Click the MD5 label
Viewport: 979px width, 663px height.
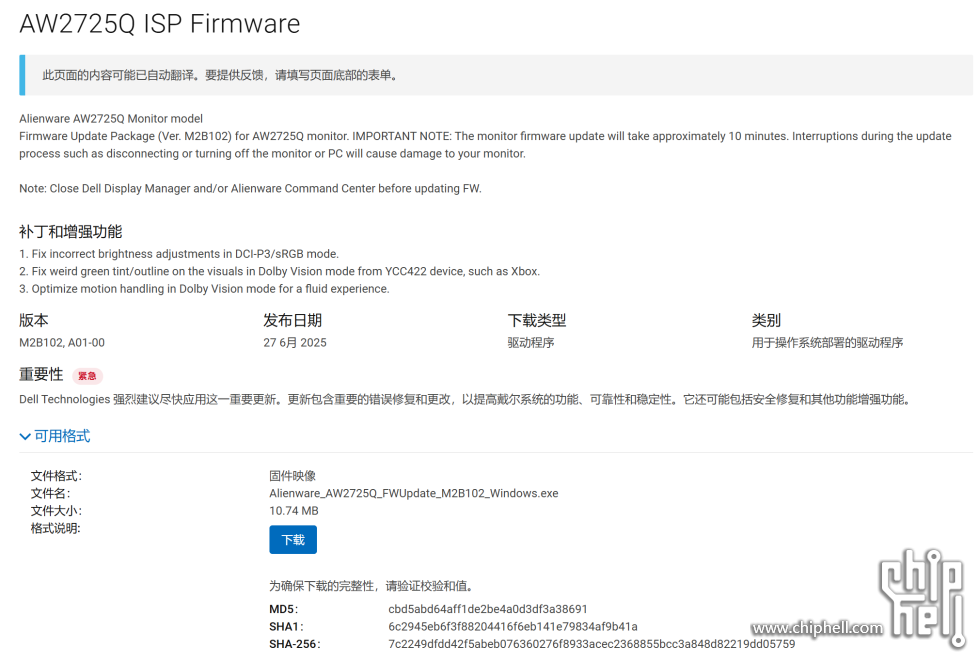283,609
